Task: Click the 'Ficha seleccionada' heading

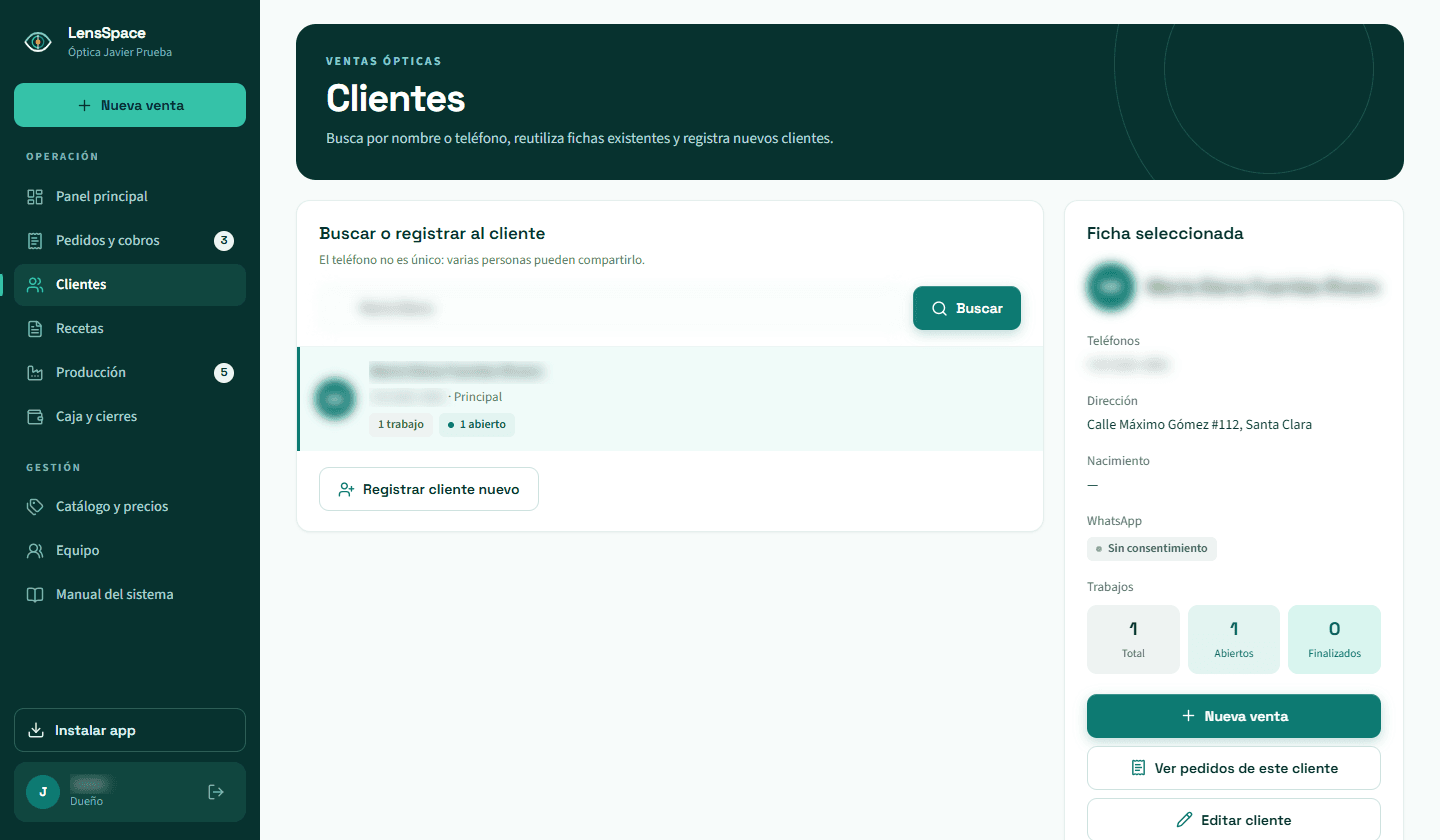Action: pos(1165,233)
